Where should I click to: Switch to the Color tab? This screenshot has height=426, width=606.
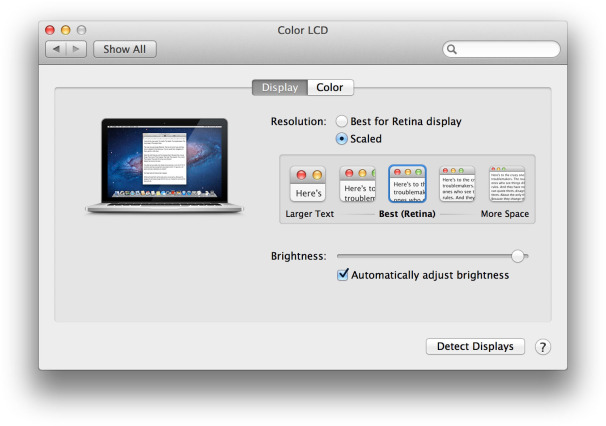pos(330,87)
